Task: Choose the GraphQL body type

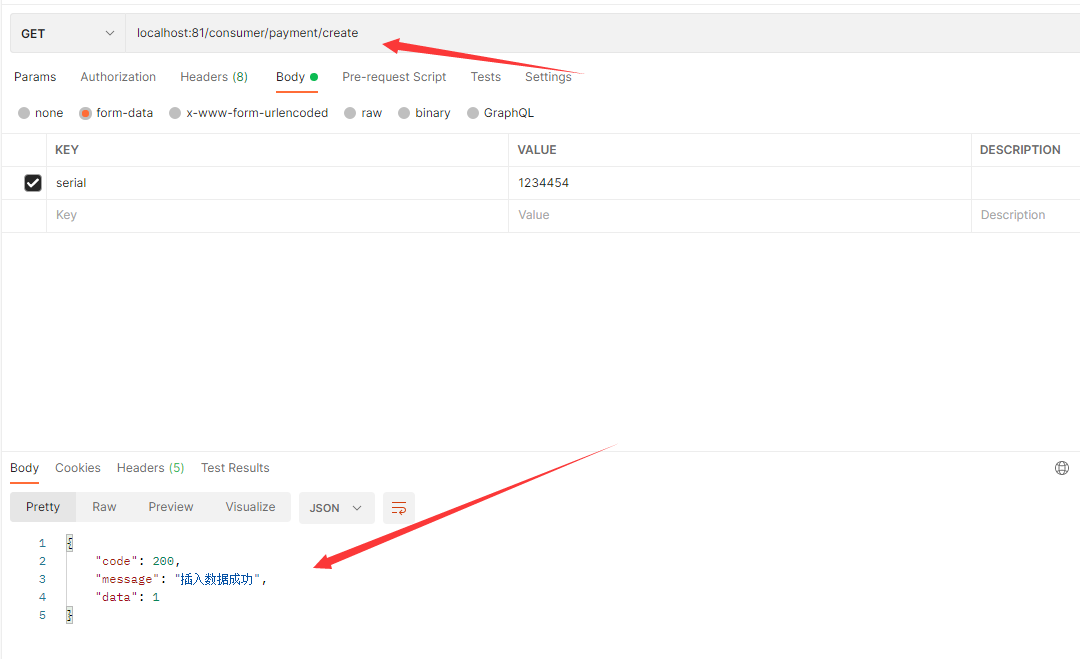Action: coord(501,113)
